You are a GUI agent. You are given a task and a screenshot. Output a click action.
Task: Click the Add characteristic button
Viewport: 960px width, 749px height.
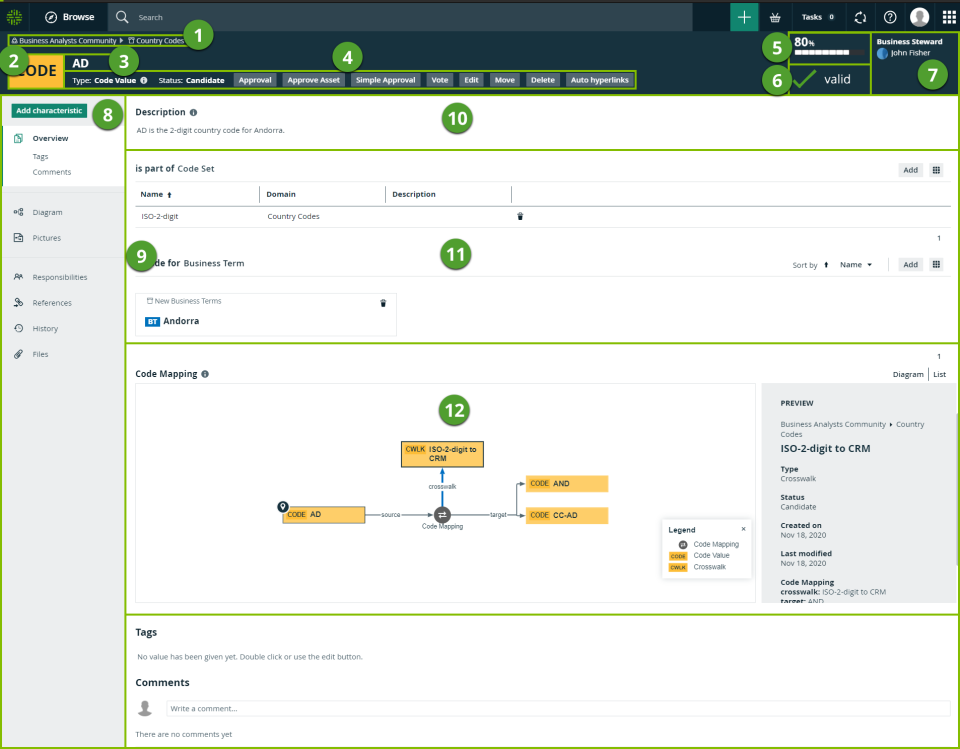(49, 111)
